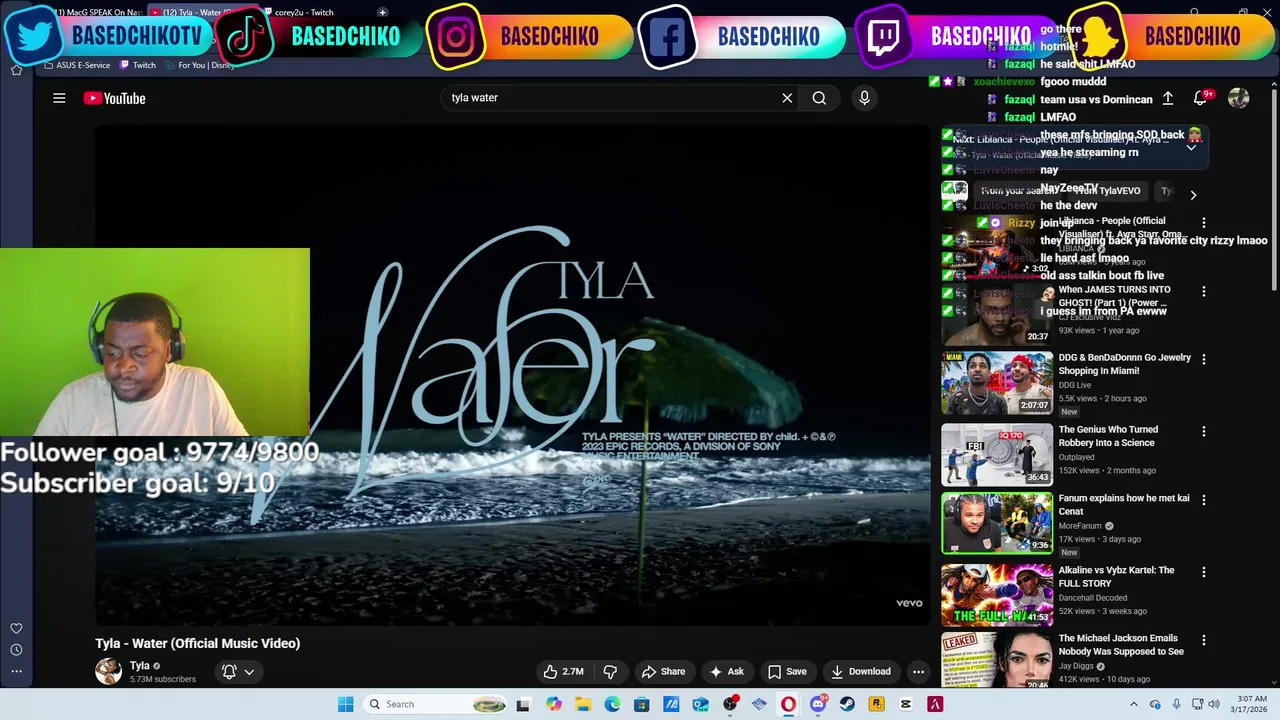This screenshot has height=720, width=1280.
Task: Start voice search with the microphone
Action: (x=865, y=98)
